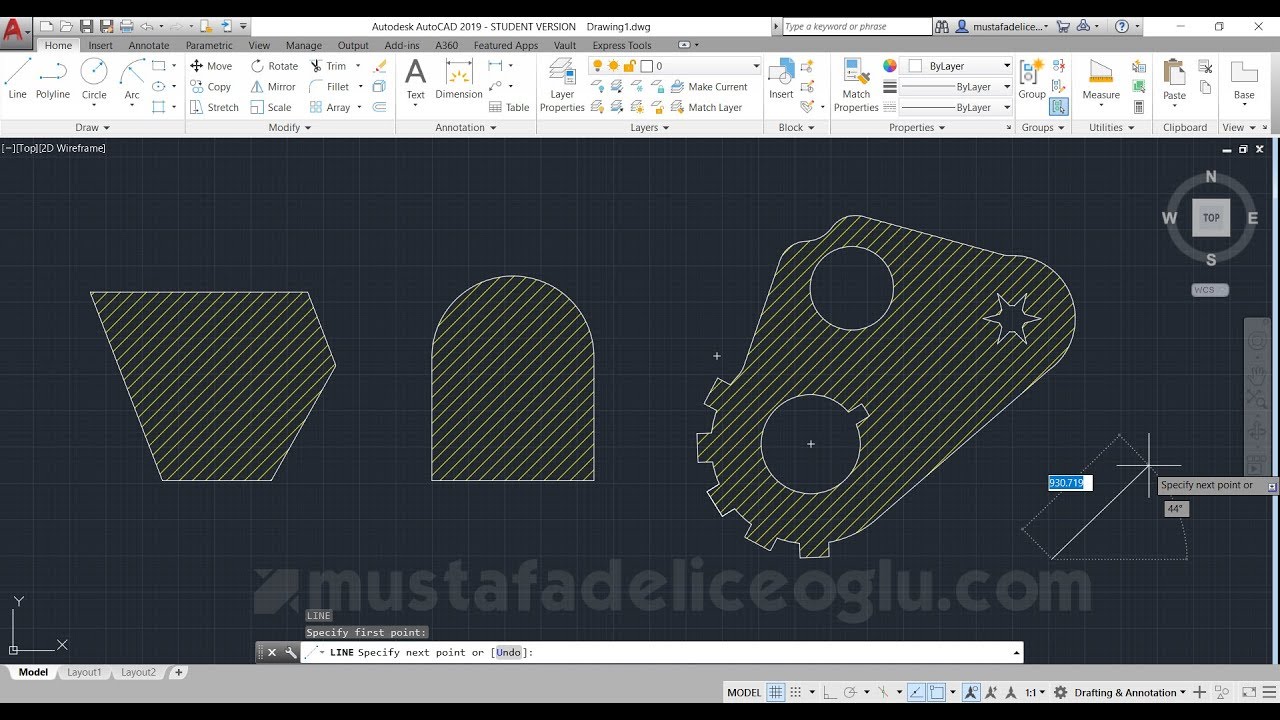This screenshot has width=1280, height=720.
Task: Switch to the Parametric ribbon tab
Action: point(209,45)
